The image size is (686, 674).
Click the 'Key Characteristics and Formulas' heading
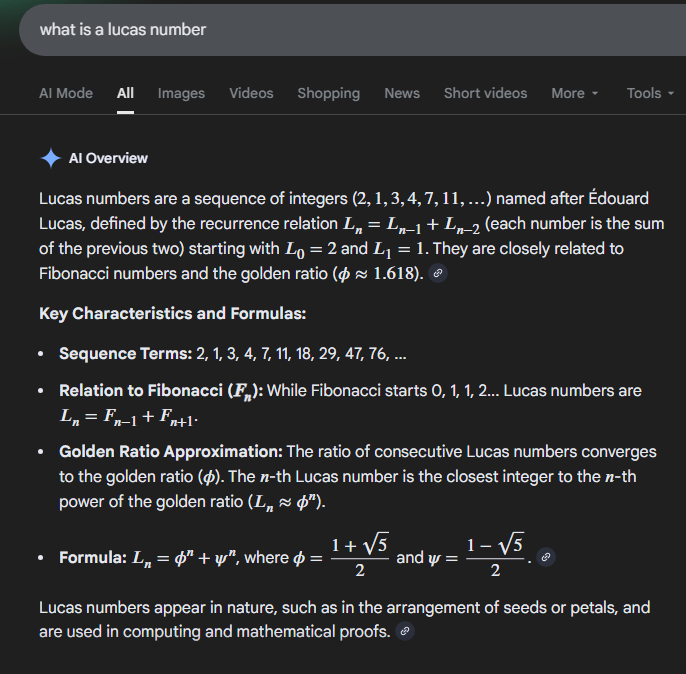click(172, 314)
